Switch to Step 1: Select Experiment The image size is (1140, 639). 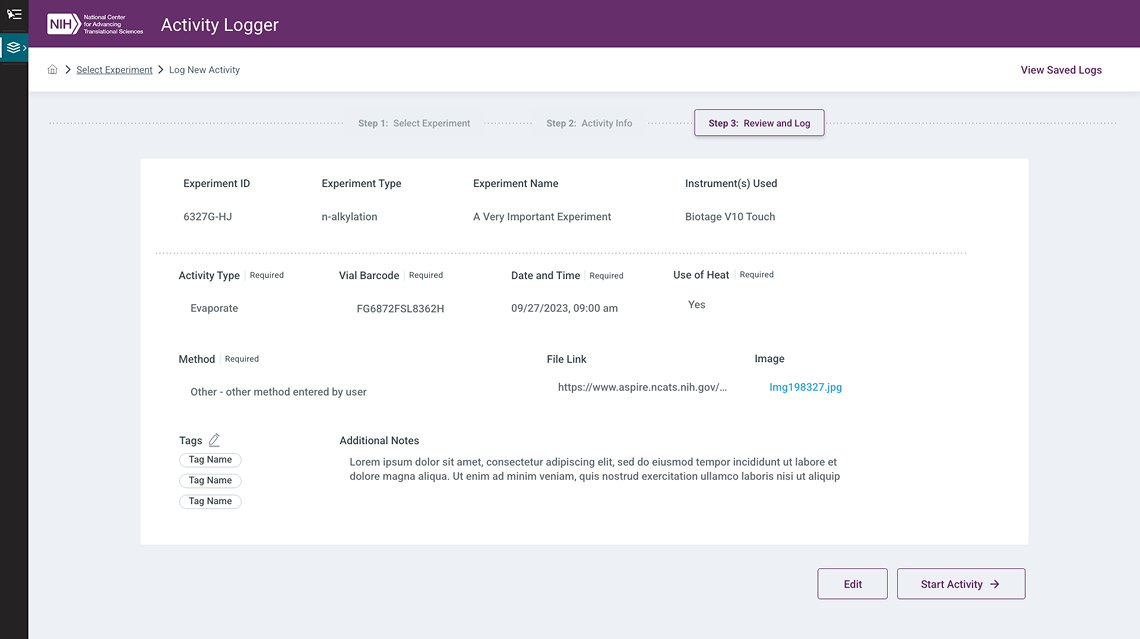414,123
